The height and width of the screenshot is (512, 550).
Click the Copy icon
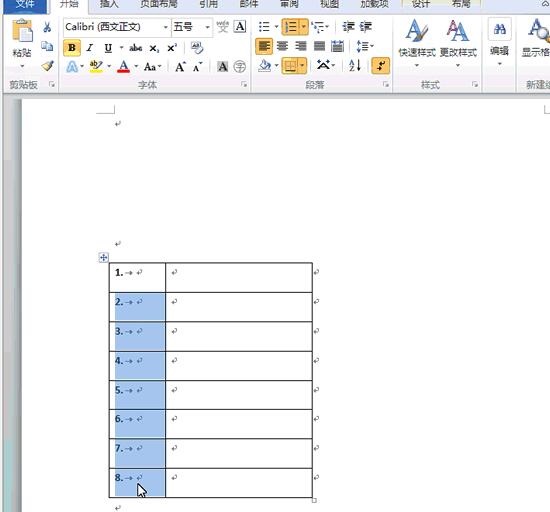click(47, 46)
